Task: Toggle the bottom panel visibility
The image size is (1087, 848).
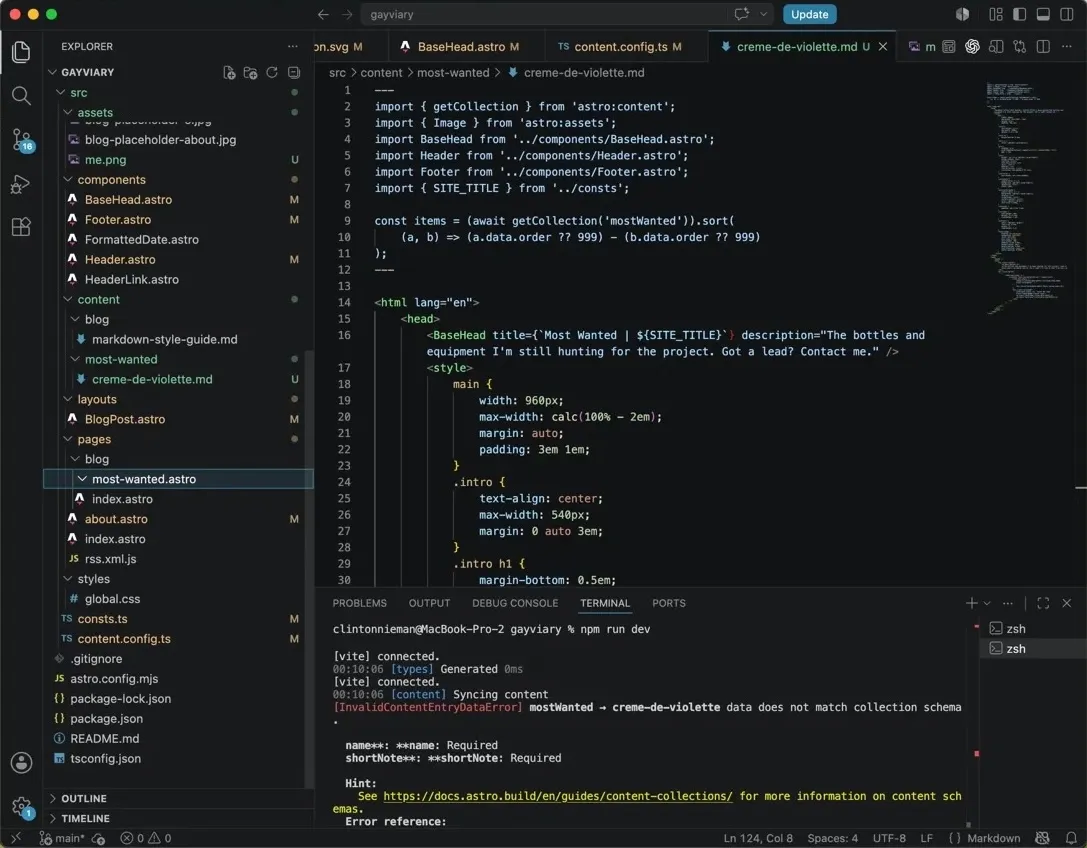Action: pos(1043,15)
